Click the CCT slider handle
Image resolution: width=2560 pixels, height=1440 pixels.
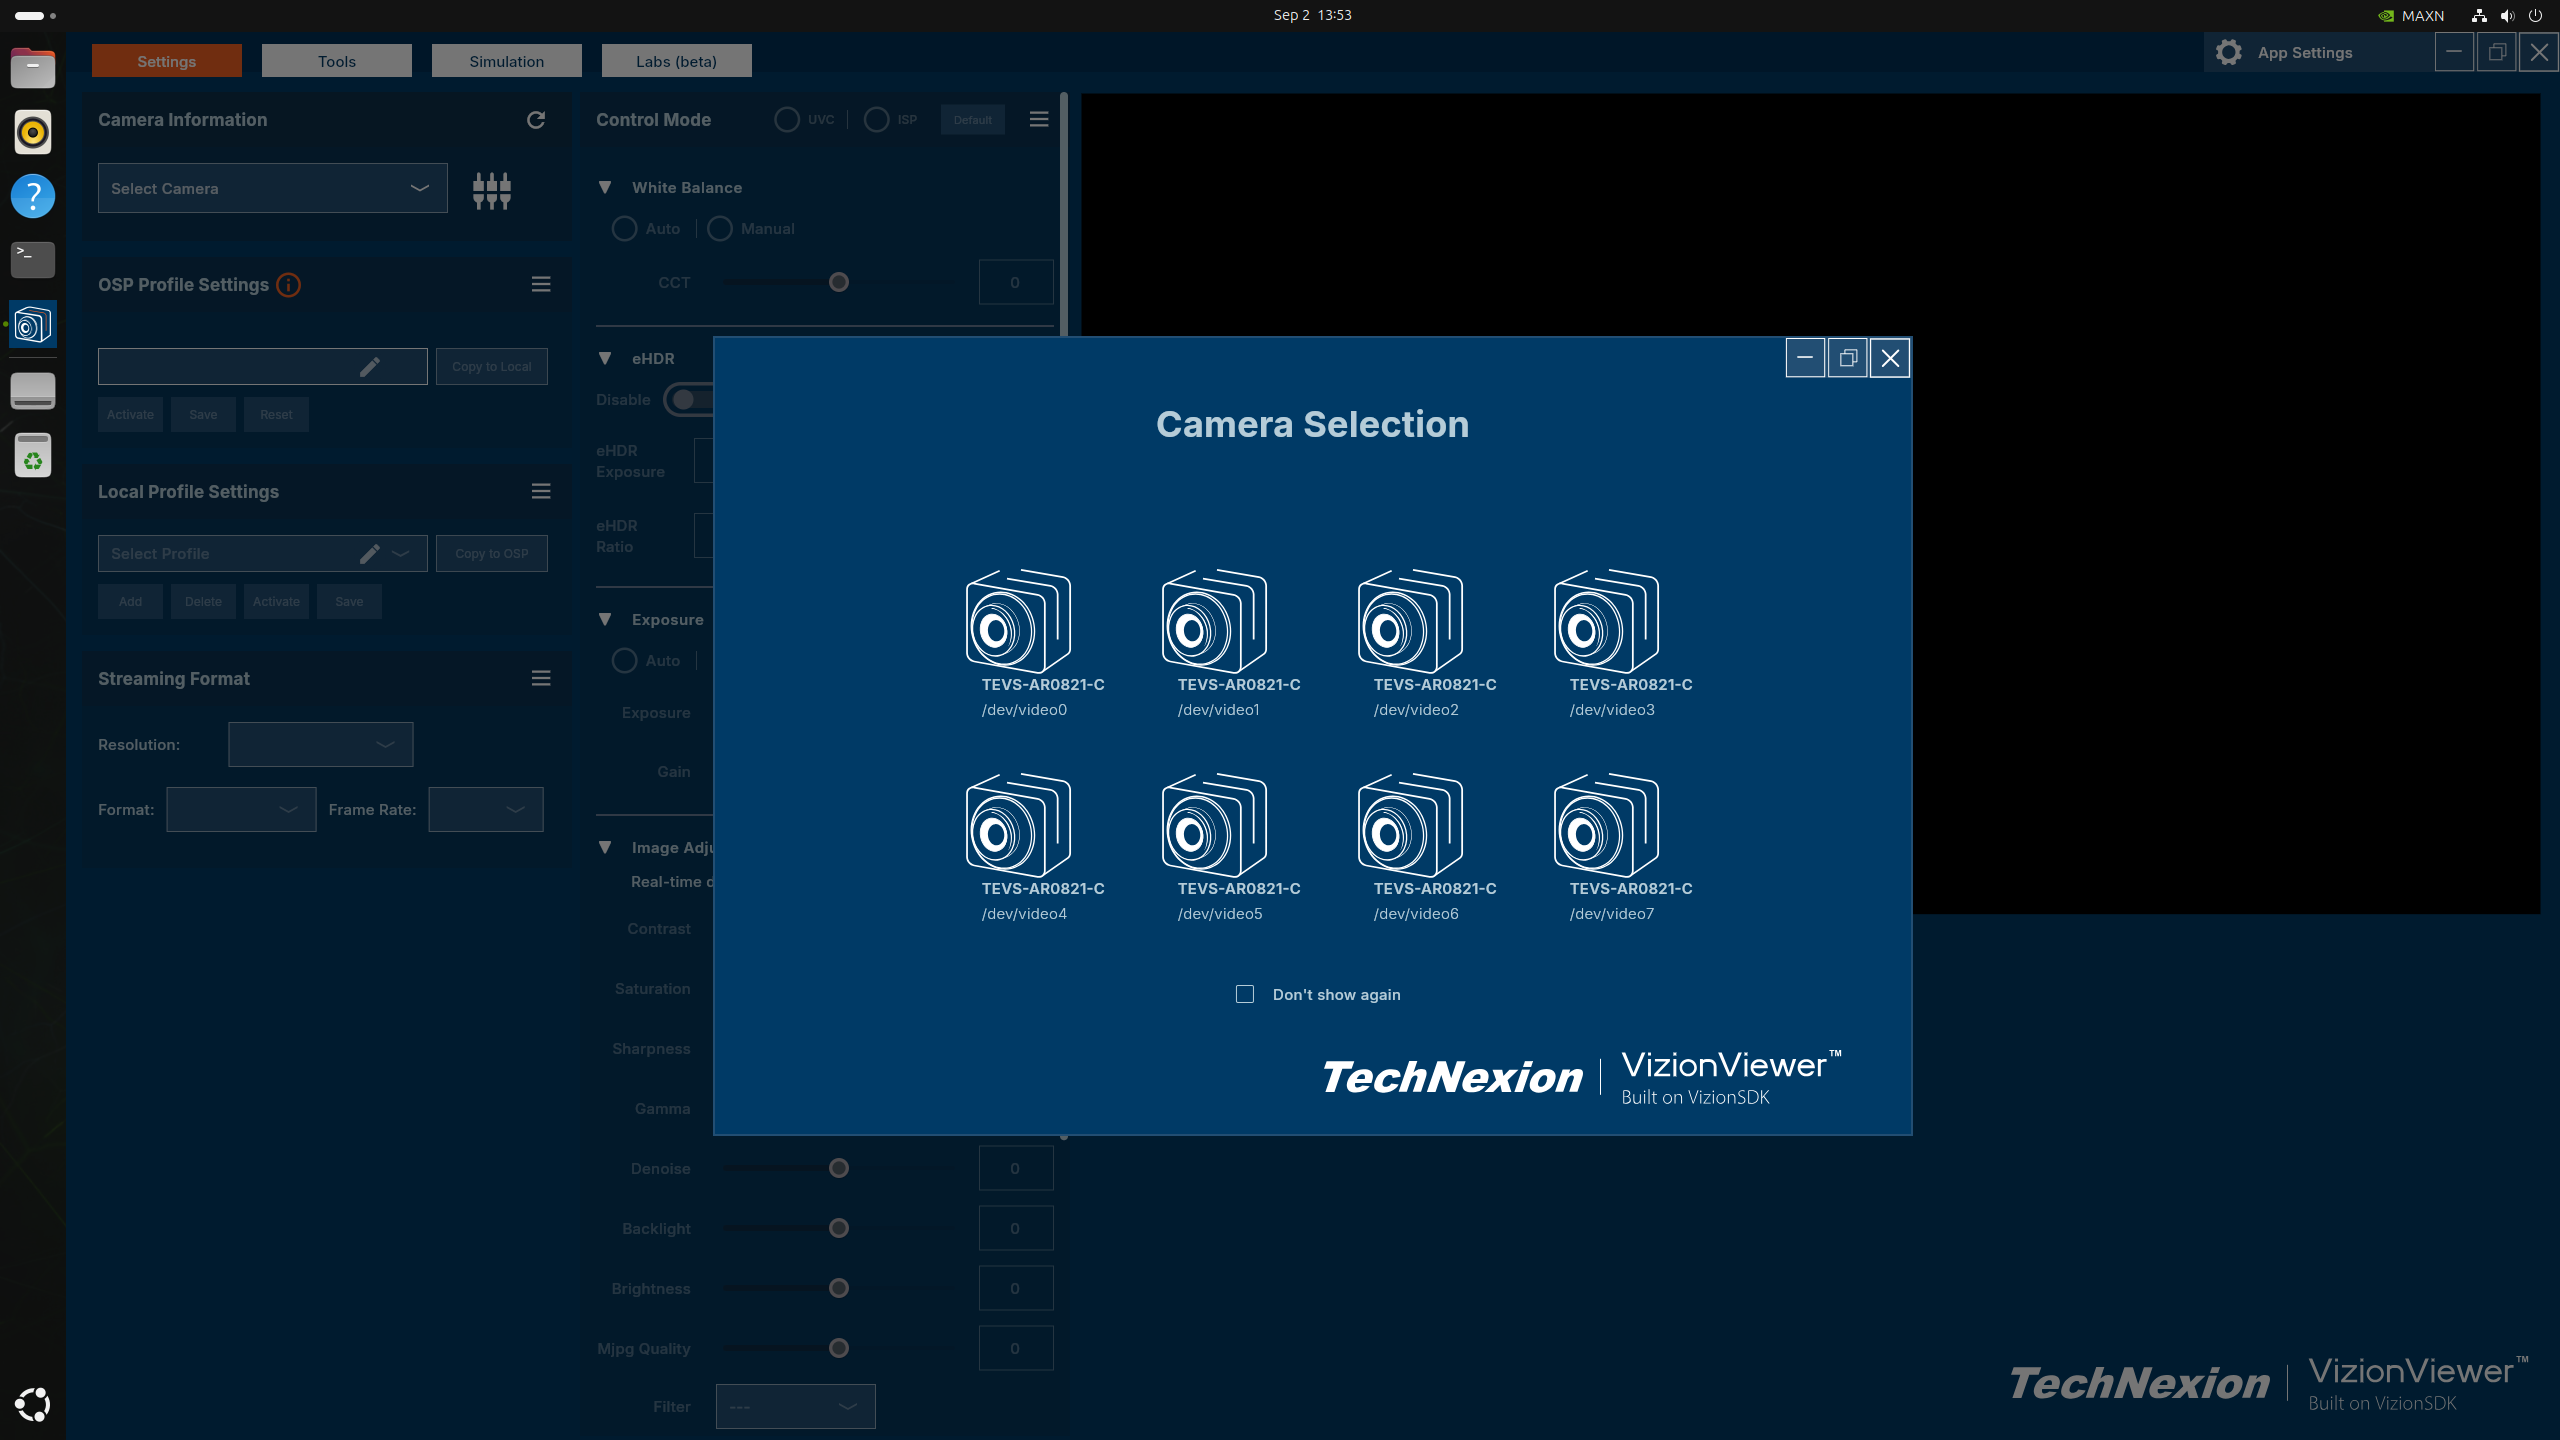839,283
